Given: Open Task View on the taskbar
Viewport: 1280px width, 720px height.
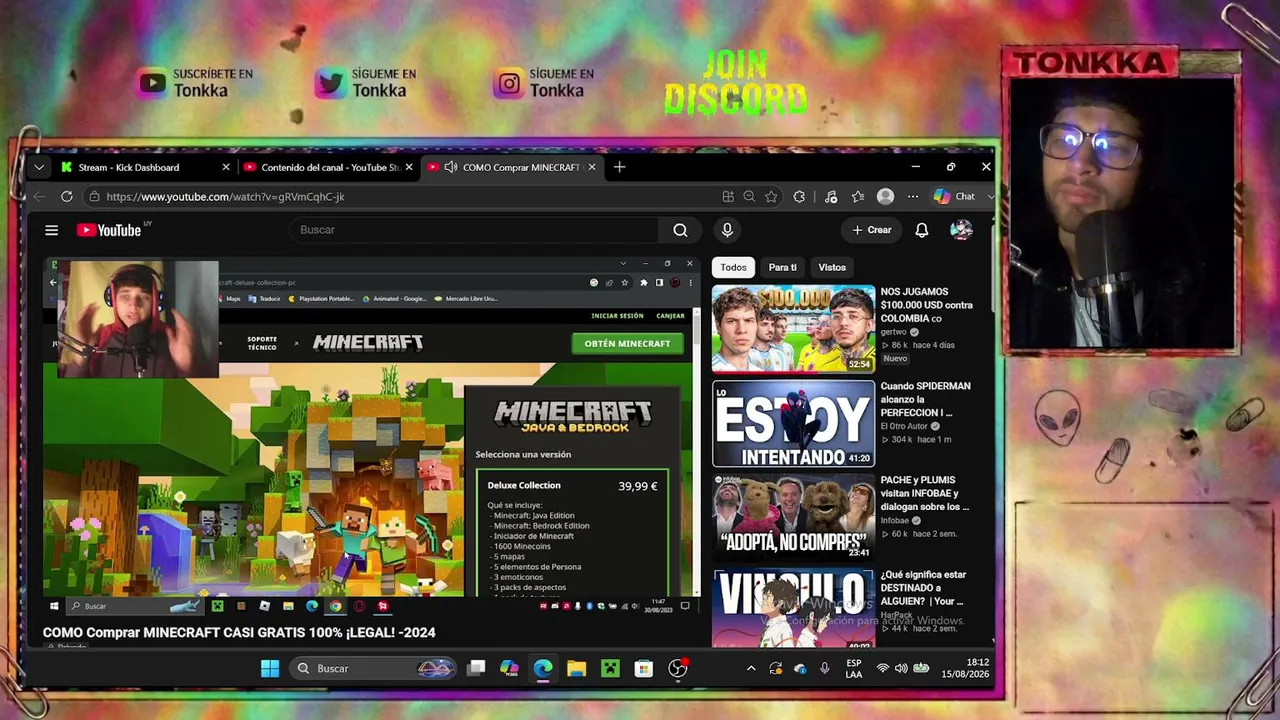Looking at the screenshot, I should [x=476, y=668].
